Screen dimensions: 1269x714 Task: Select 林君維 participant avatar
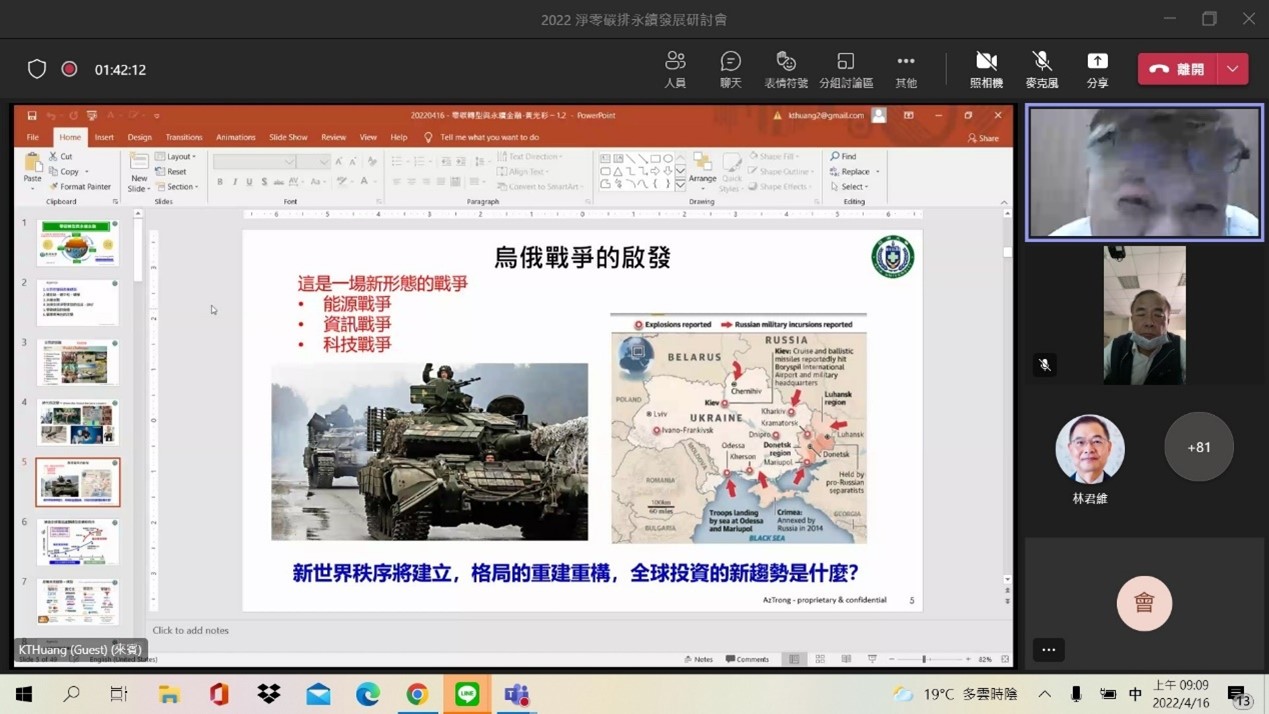(1090, 449)
